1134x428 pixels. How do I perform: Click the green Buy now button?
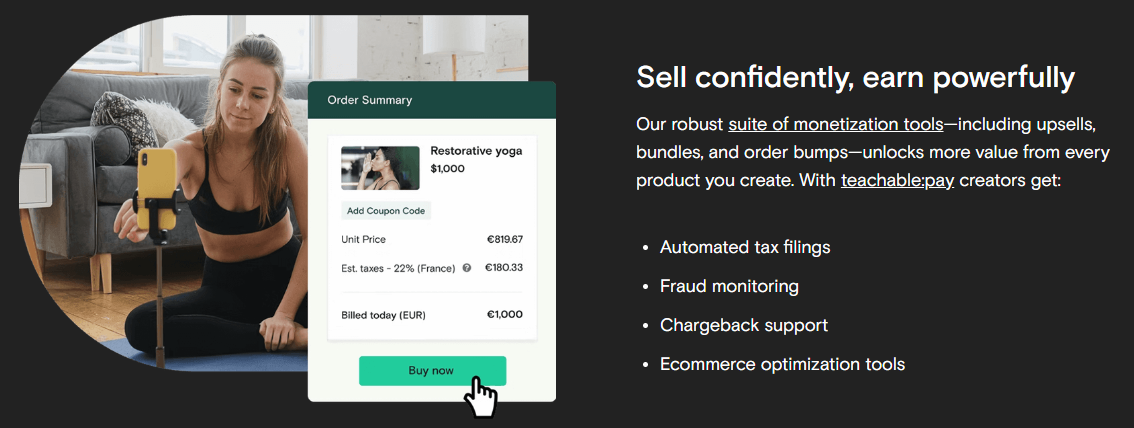tap(432, 371)
